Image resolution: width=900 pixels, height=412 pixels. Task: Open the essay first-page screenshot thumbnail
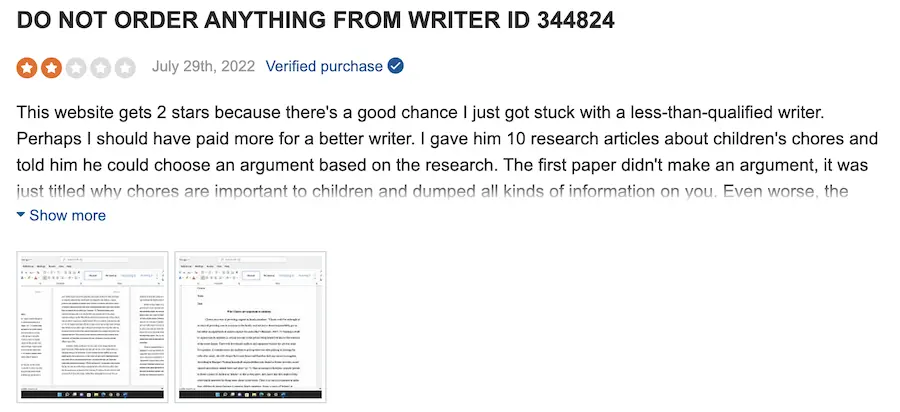coord(250,327)
